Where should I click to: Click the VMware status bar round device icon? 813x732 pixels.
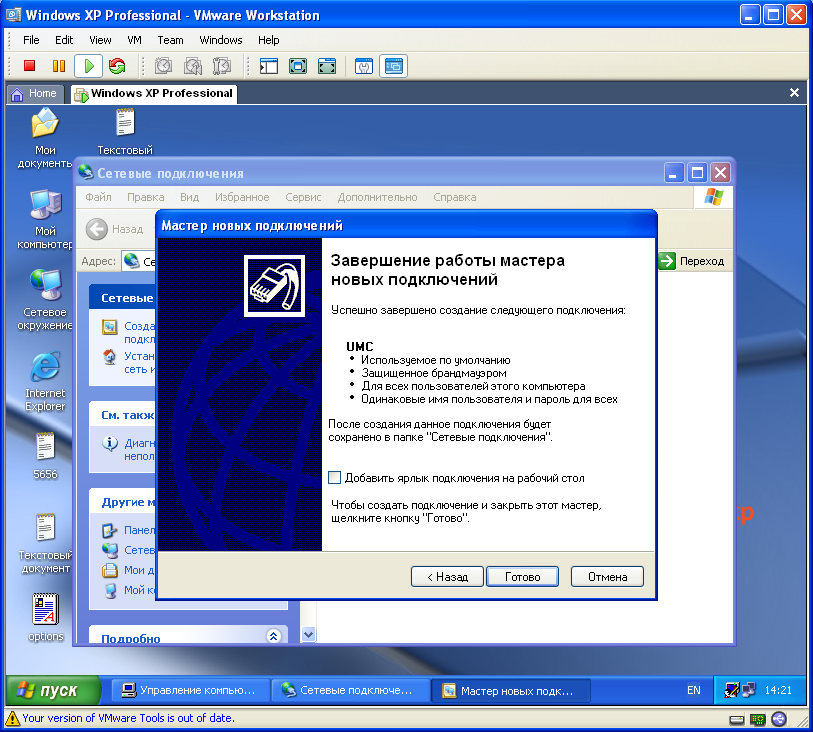[x=779, y=719]
